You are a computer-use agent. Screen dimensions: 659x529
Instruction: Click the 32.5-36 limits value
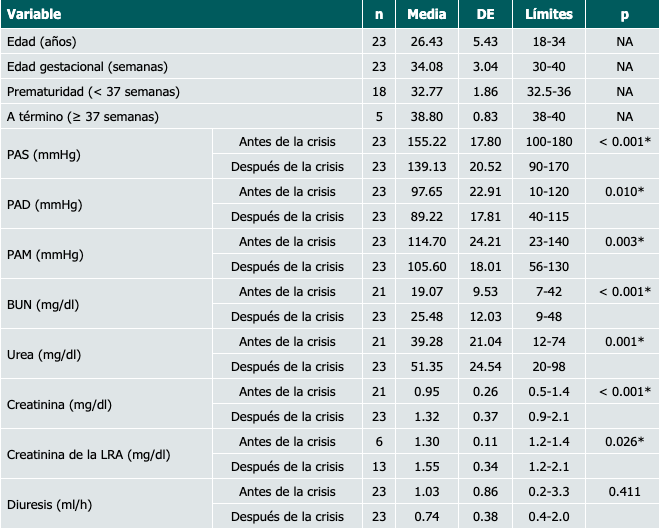pyautogui.click(x=549, y=91)
